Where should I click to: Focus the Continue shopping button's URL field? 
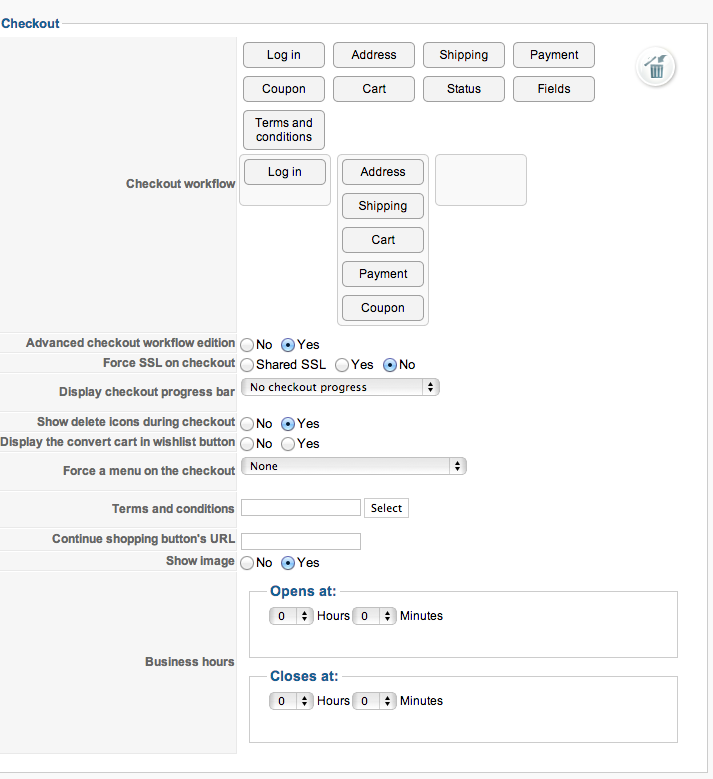tap(301, 541)
